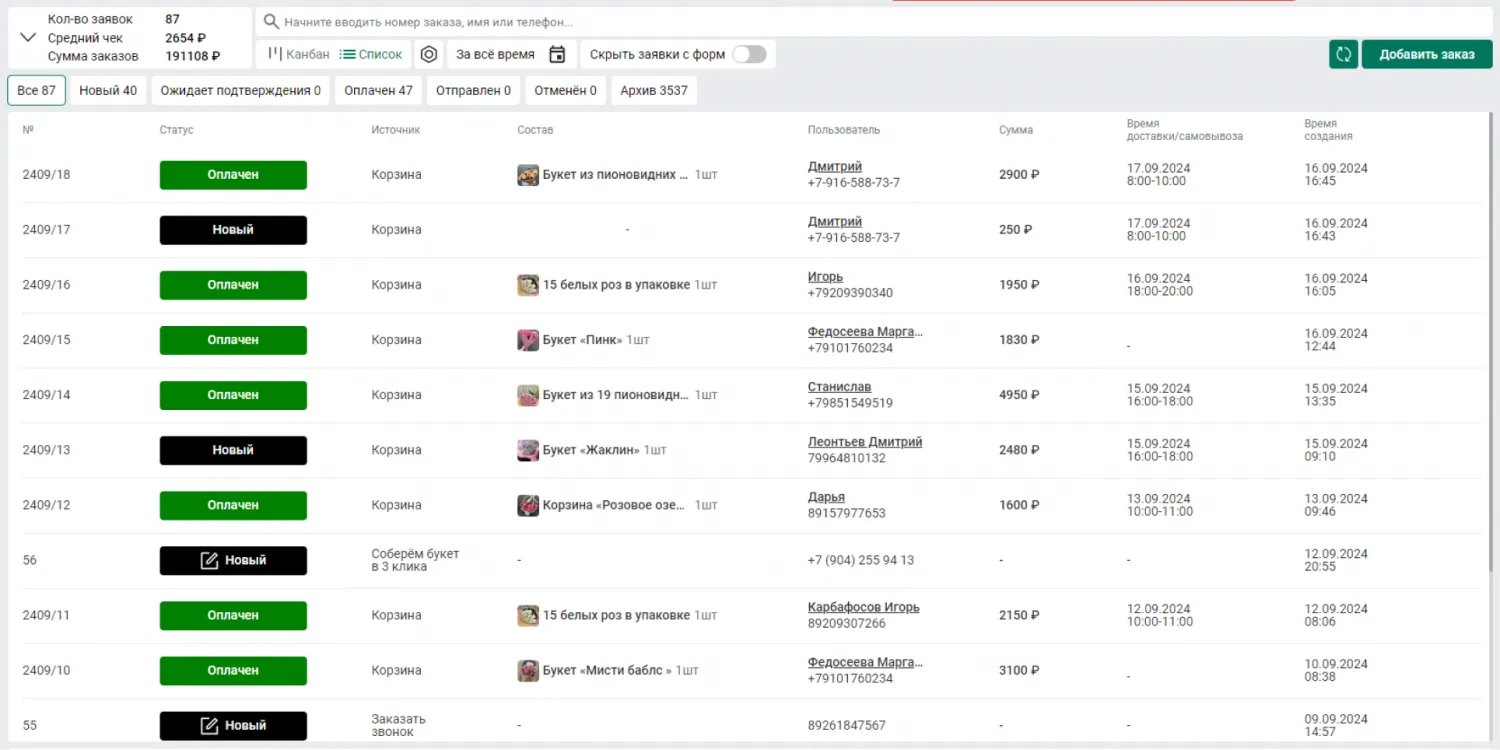Viewport: 1500px width, 750px height.
Task: Click the Букет «Пинк» product thumbnail
Action: click(x=528, y=340)
